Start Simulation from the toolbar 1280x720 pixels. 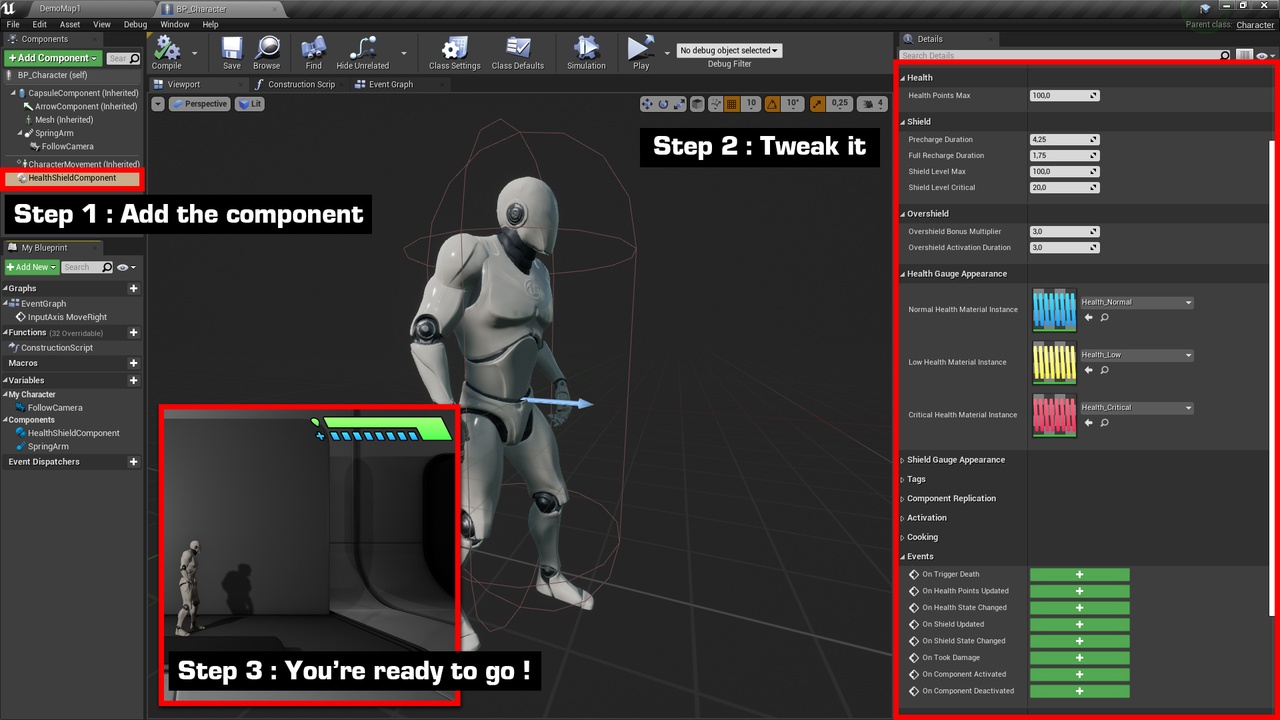click(x=586, y=49)
